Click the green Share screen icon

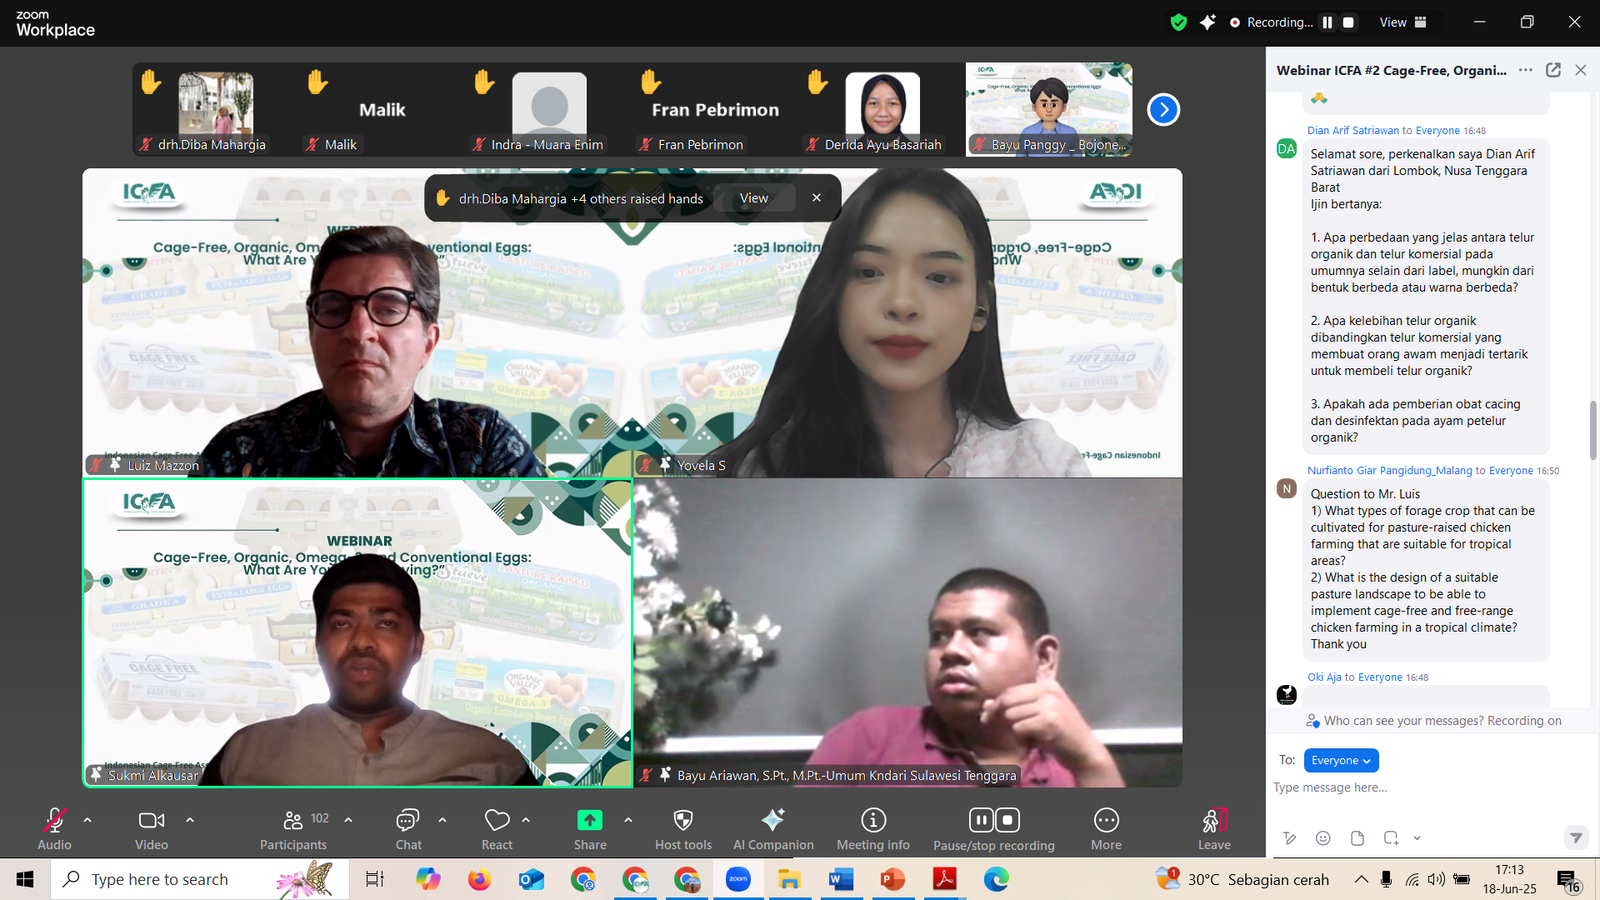(590, 821)
